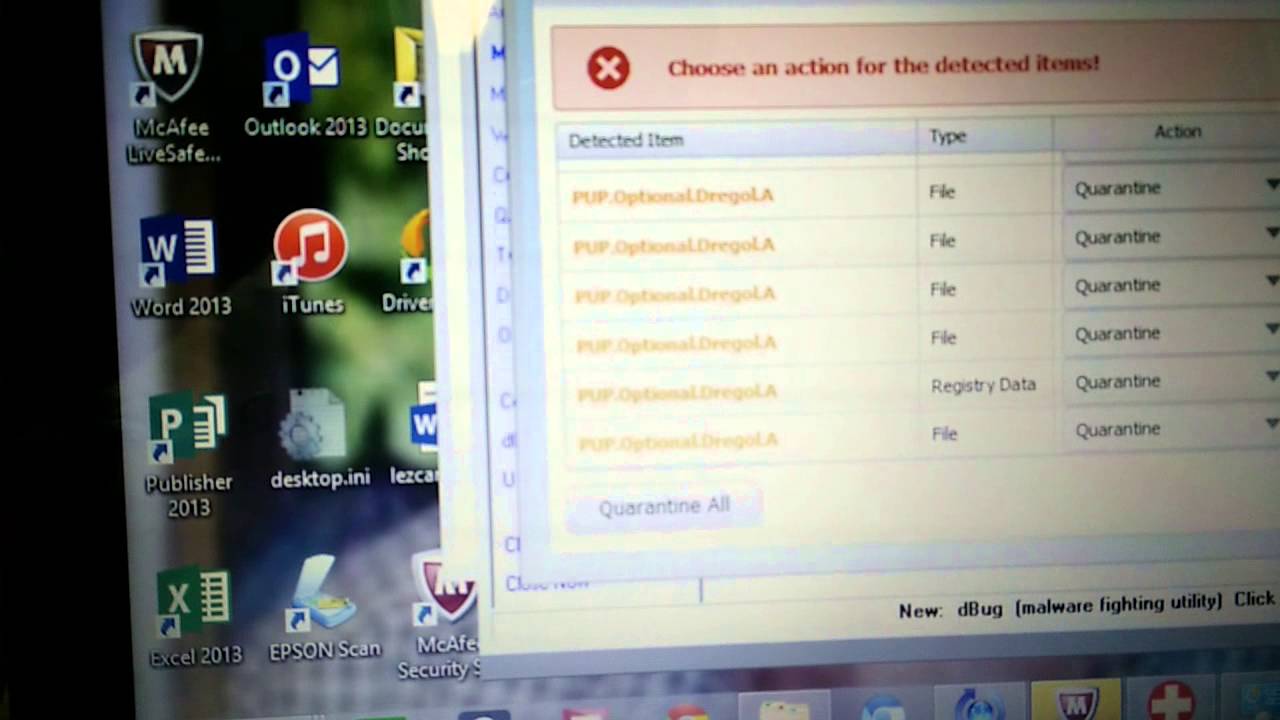
Task: Click the blue circular arrow taskbar icon
Action: click(979, 703)
